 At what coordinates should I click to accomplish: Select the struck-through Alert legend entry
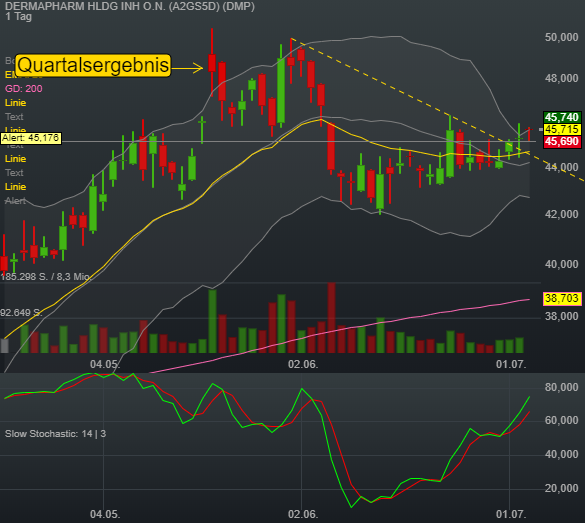tap(15, 201)
